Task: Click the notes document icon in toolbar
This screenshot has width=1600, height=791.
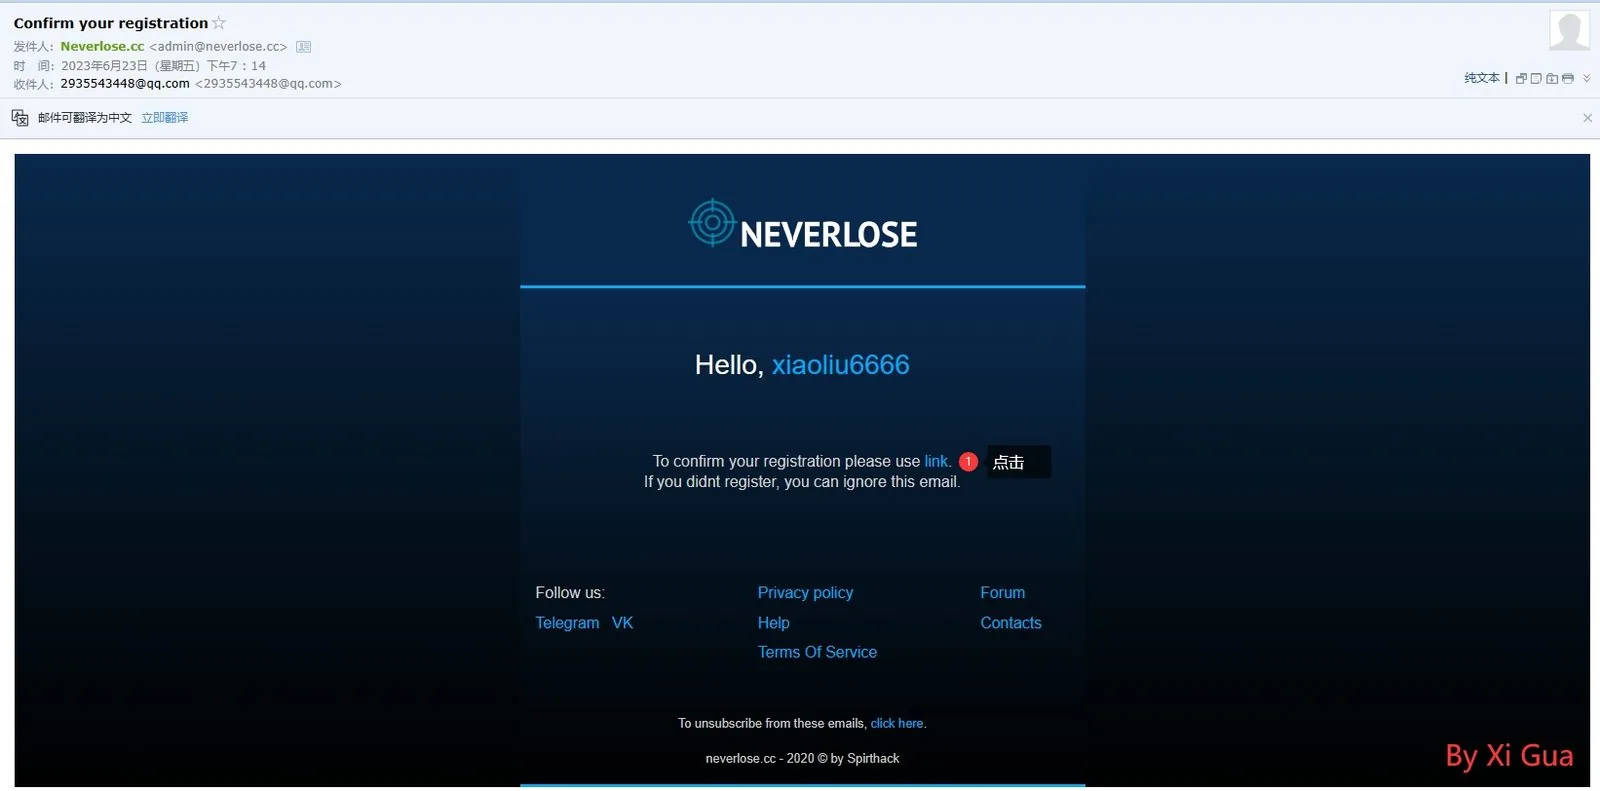Action: pos(1536,78)
